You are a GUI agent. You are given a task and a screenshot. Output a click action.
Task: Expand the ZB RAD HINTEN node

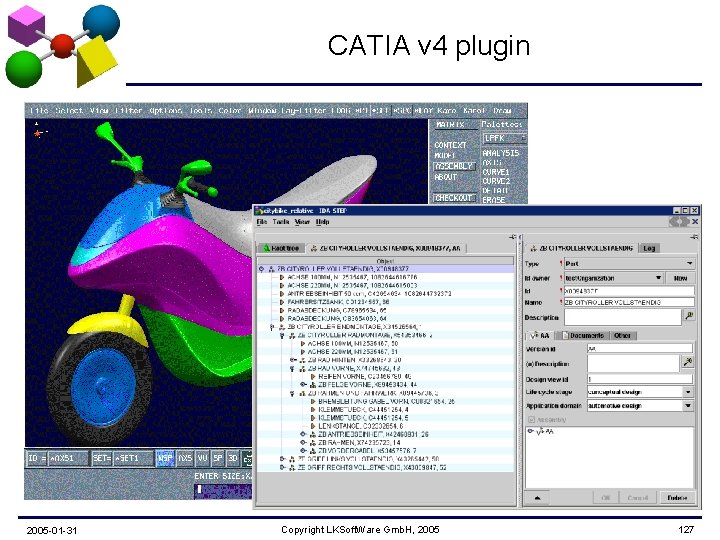point(292,360)
